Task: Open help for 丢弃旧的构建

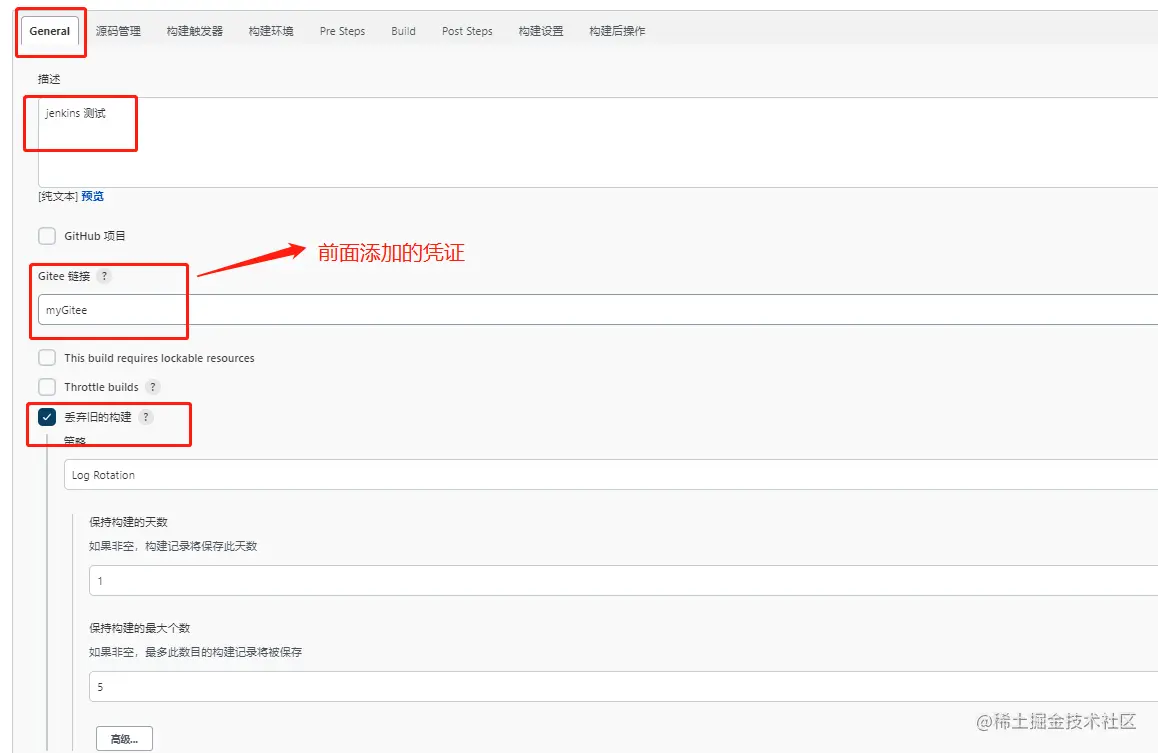Action: coord(145,417)
